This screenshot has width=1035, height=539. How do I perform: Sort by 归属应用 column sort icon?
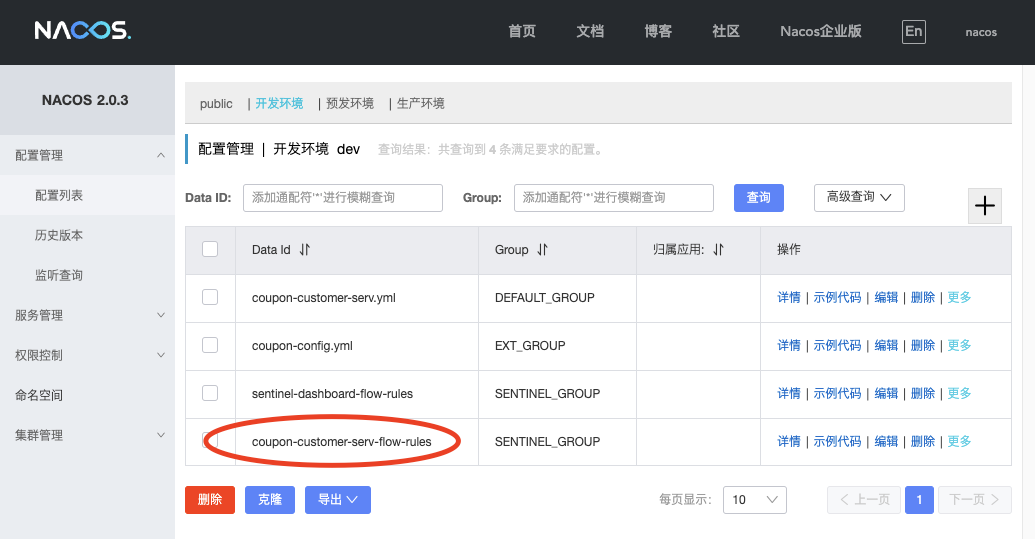click(718, 250)
